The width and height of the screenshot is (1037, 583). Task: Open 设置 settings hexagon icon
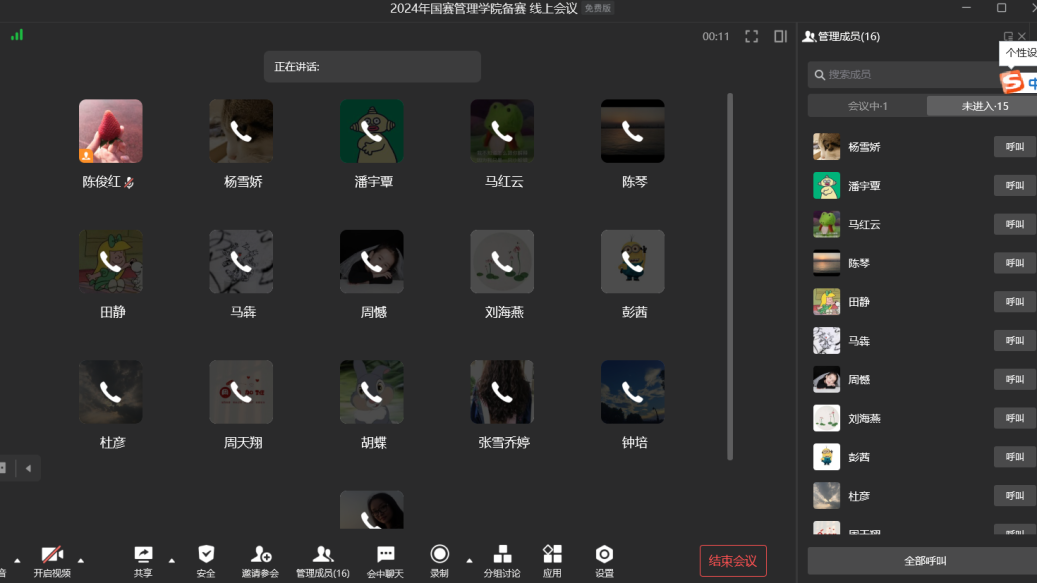[x=604, y=555]
